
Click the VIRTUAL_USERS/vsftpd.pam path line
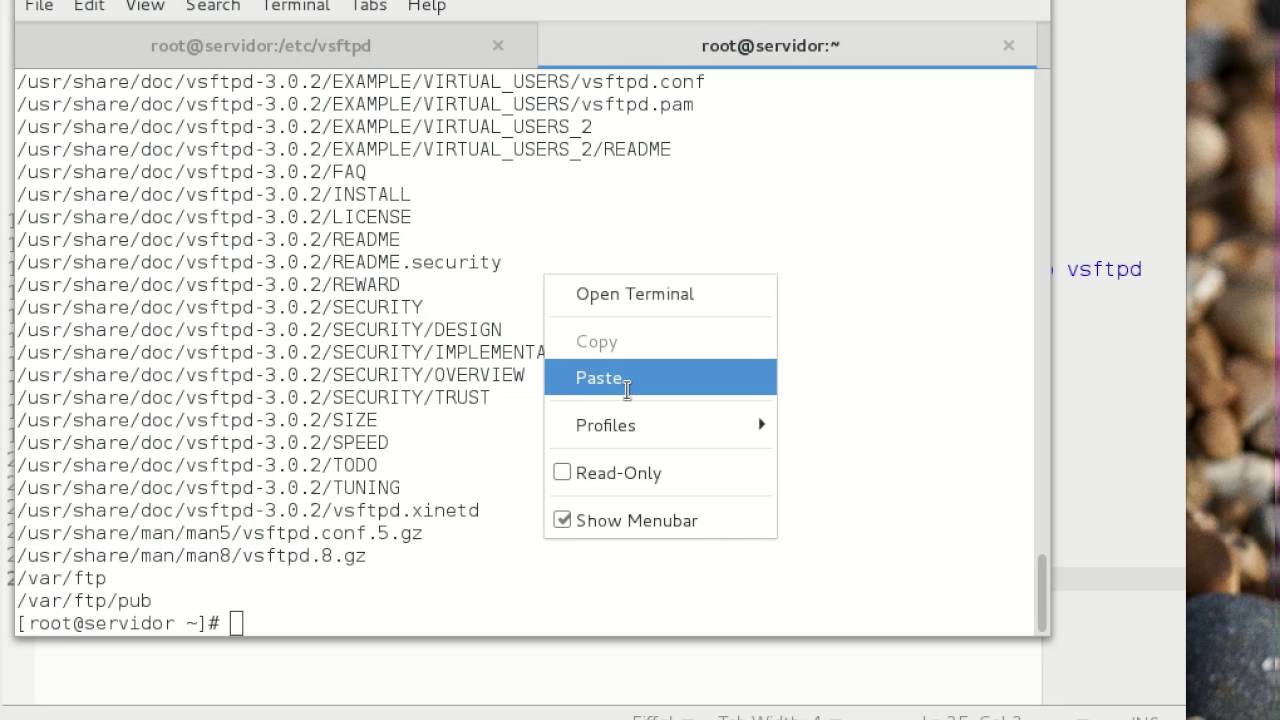[355, 104]
